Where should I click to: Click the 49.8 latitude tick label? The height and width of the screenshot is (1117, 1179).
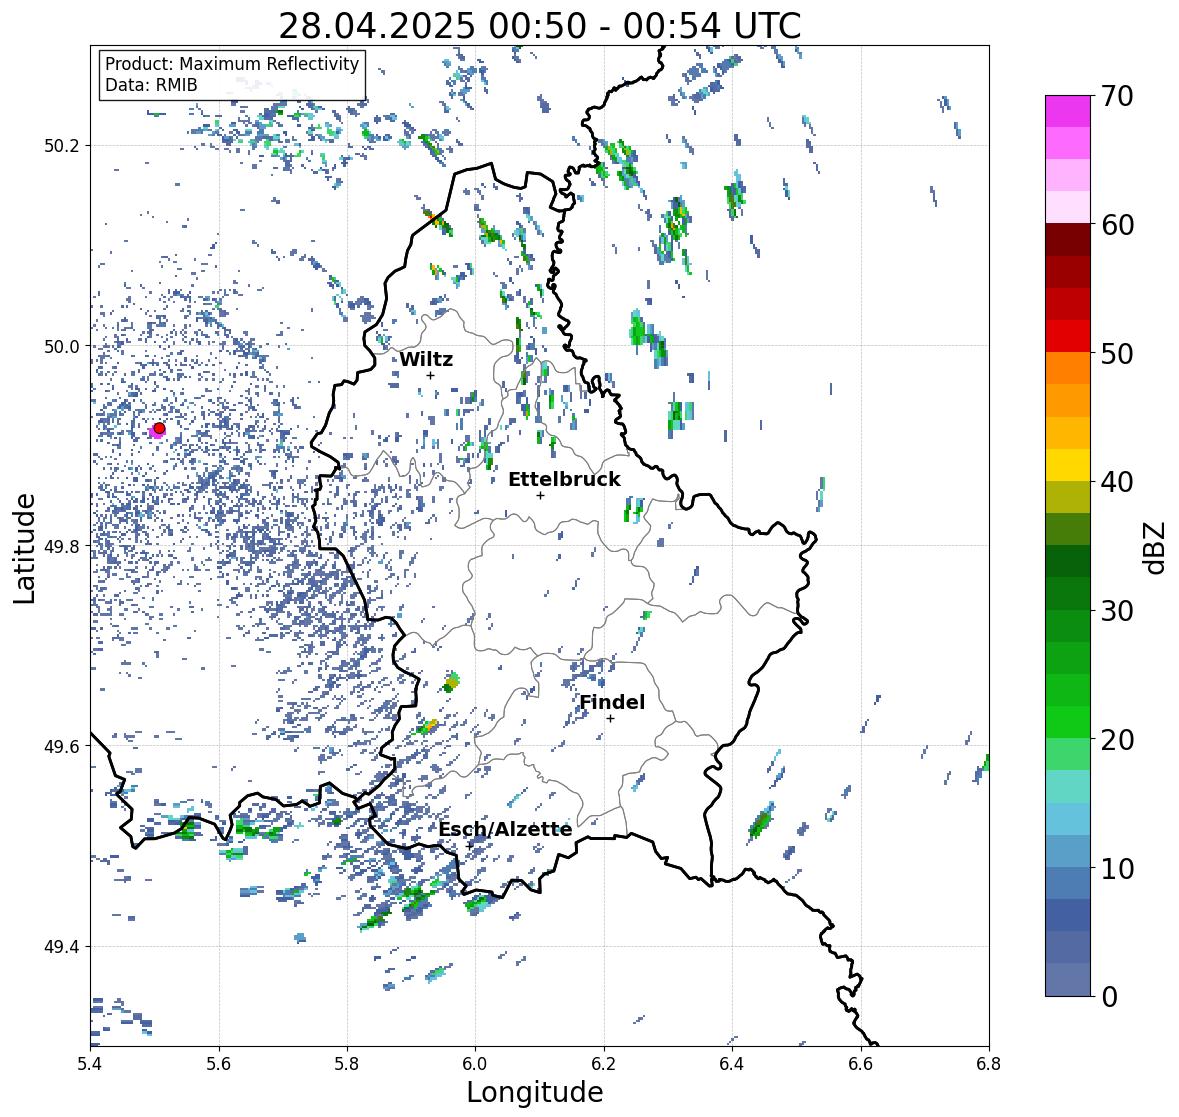pos(62,546)
